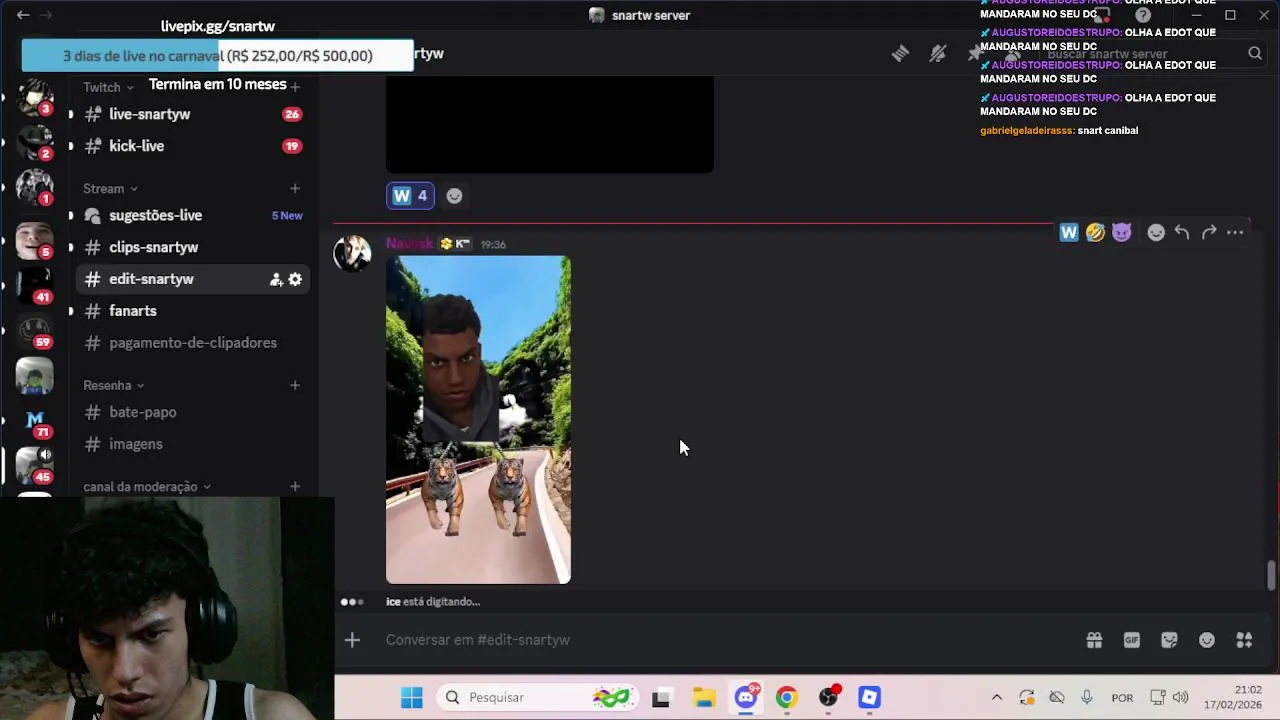Open the GIF picker
This screenshot has height=720, width=1280.
[1132, 640]
